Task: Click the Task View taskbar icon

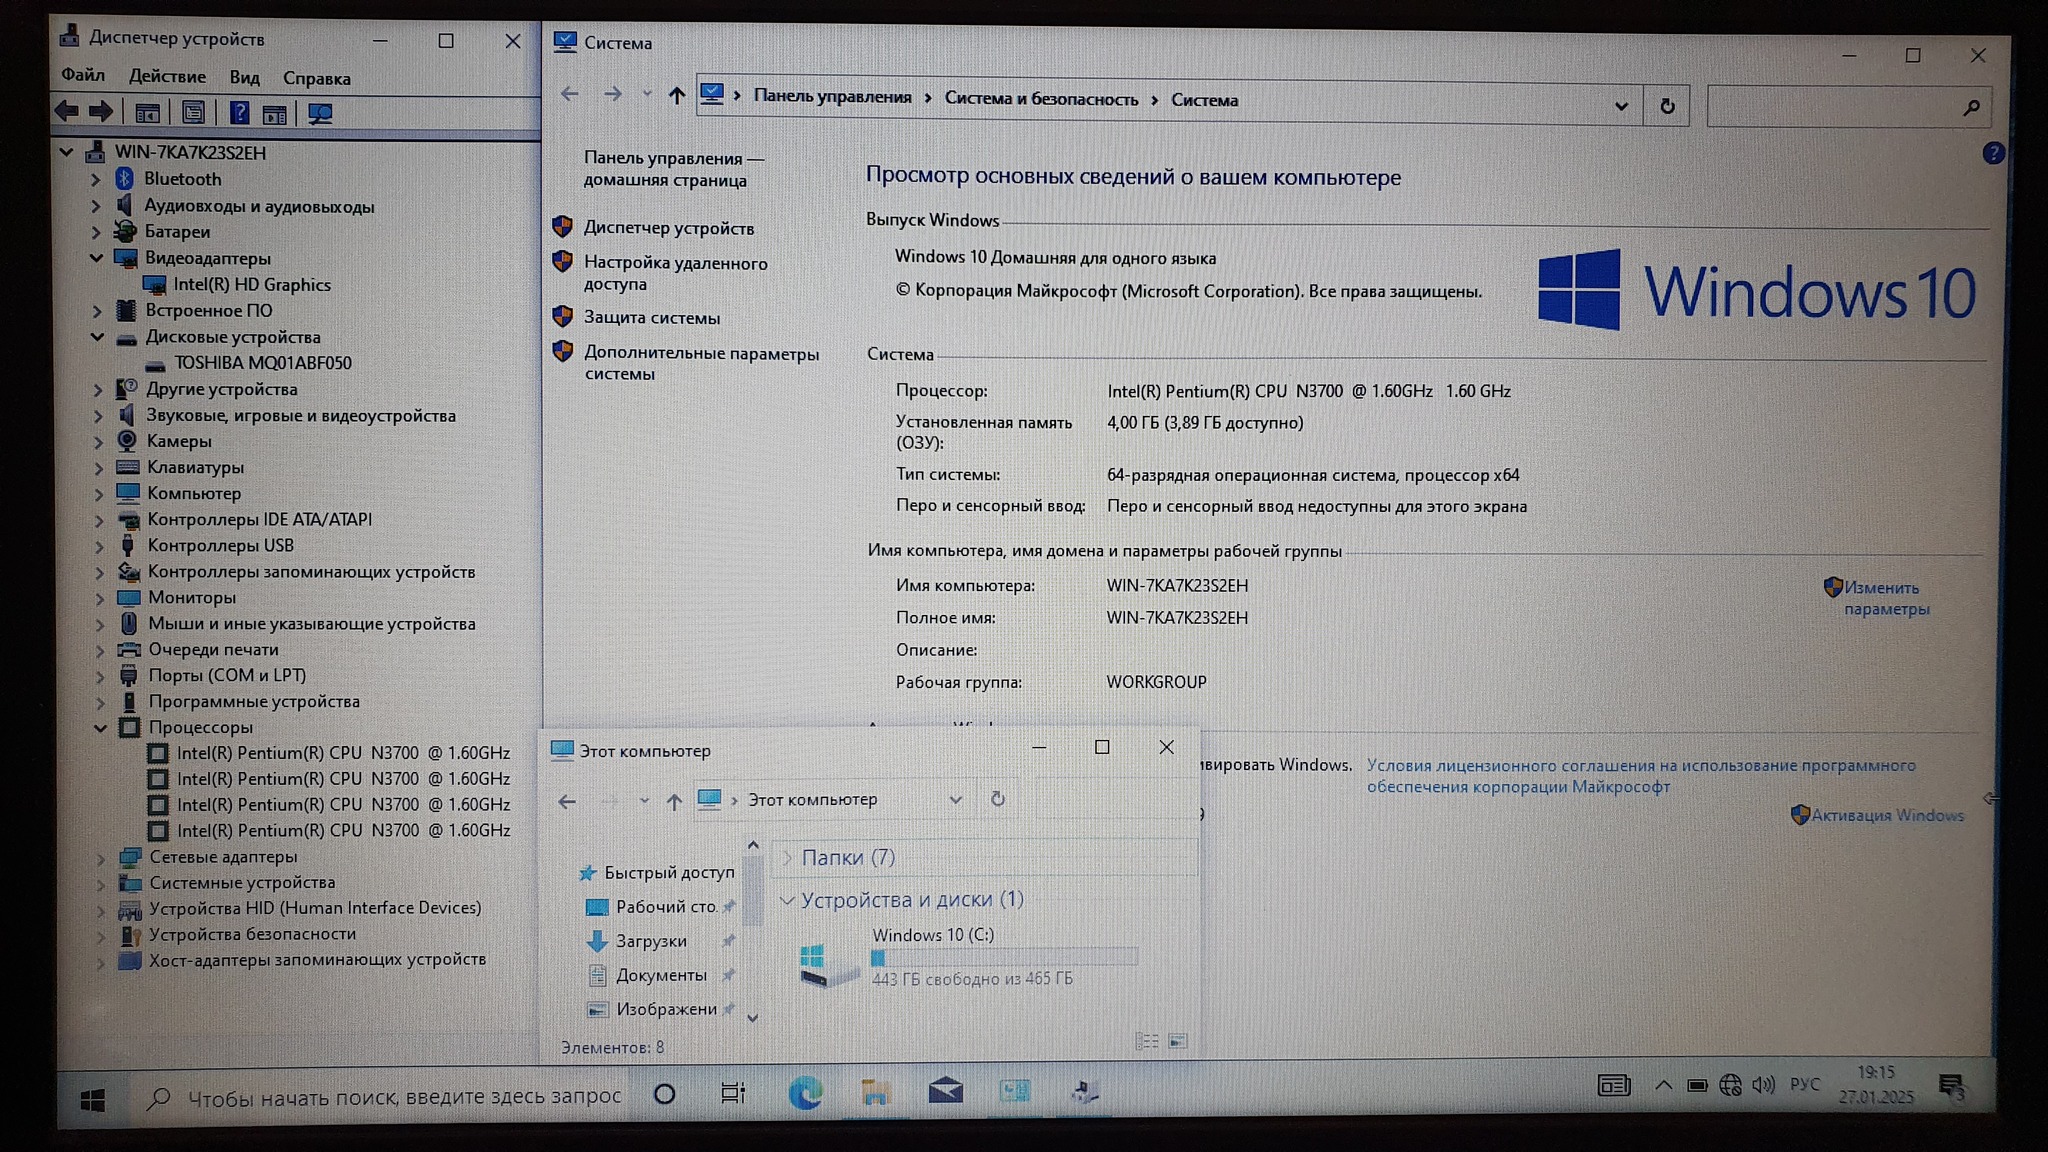Action: tap(733, 1093)
